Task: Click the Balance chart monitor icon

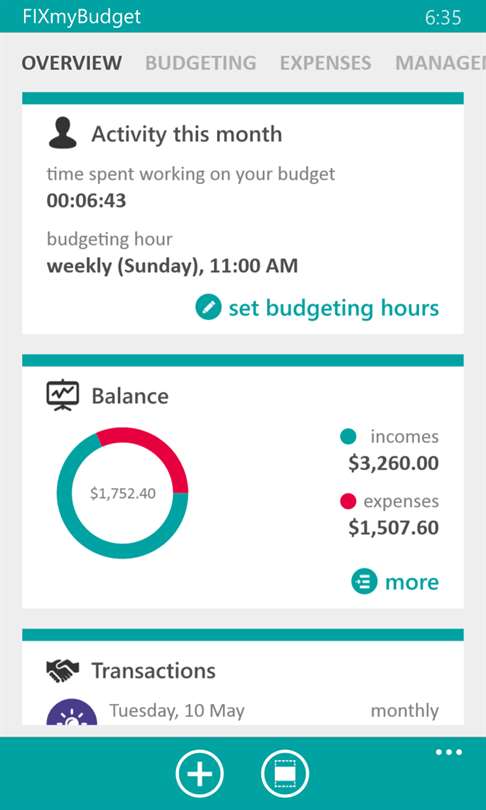Action: click(x=62, y=396)
